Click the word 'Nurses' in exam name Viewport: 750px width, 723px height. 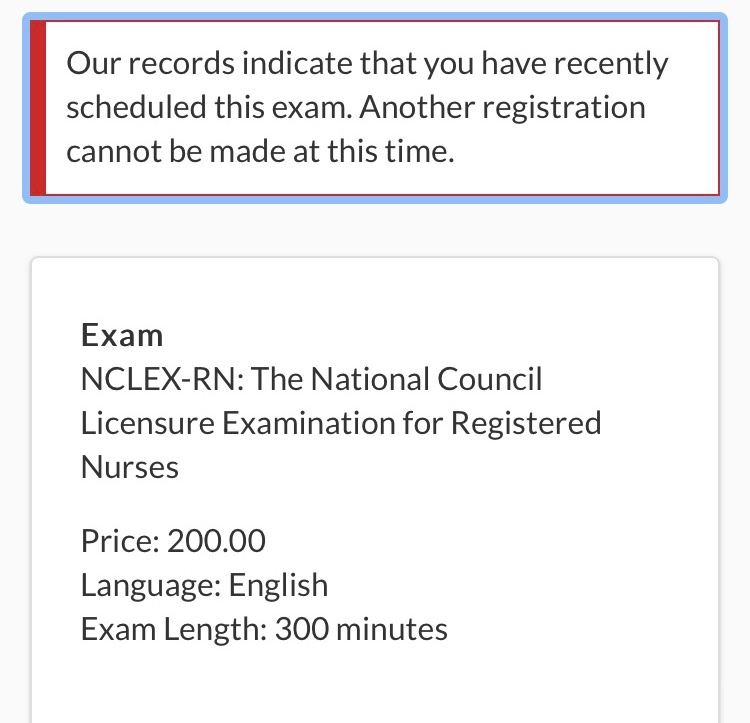(129, 467)
